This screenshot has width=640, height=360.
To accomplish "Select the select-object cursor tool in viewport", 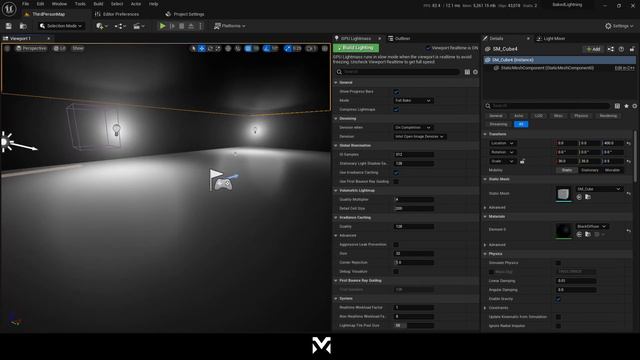I will (x=193, y=48).
